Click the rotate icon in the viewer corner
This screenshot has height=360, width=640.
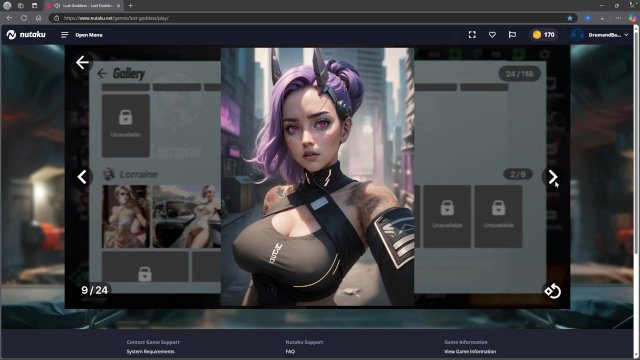point(552,291)
